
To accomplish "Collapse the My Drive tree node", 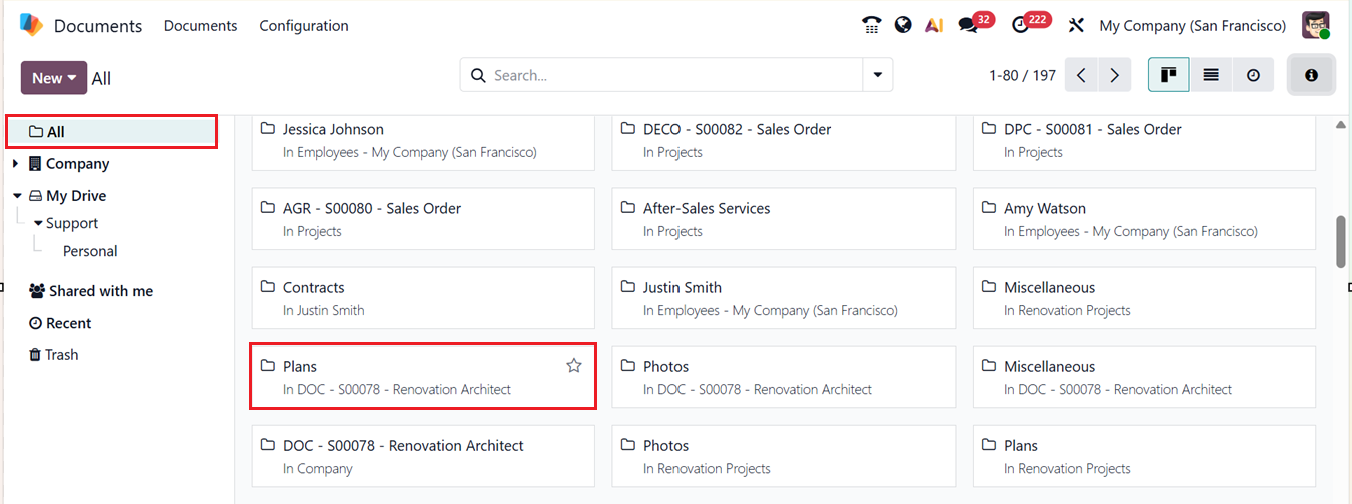I will click(17, 196).
